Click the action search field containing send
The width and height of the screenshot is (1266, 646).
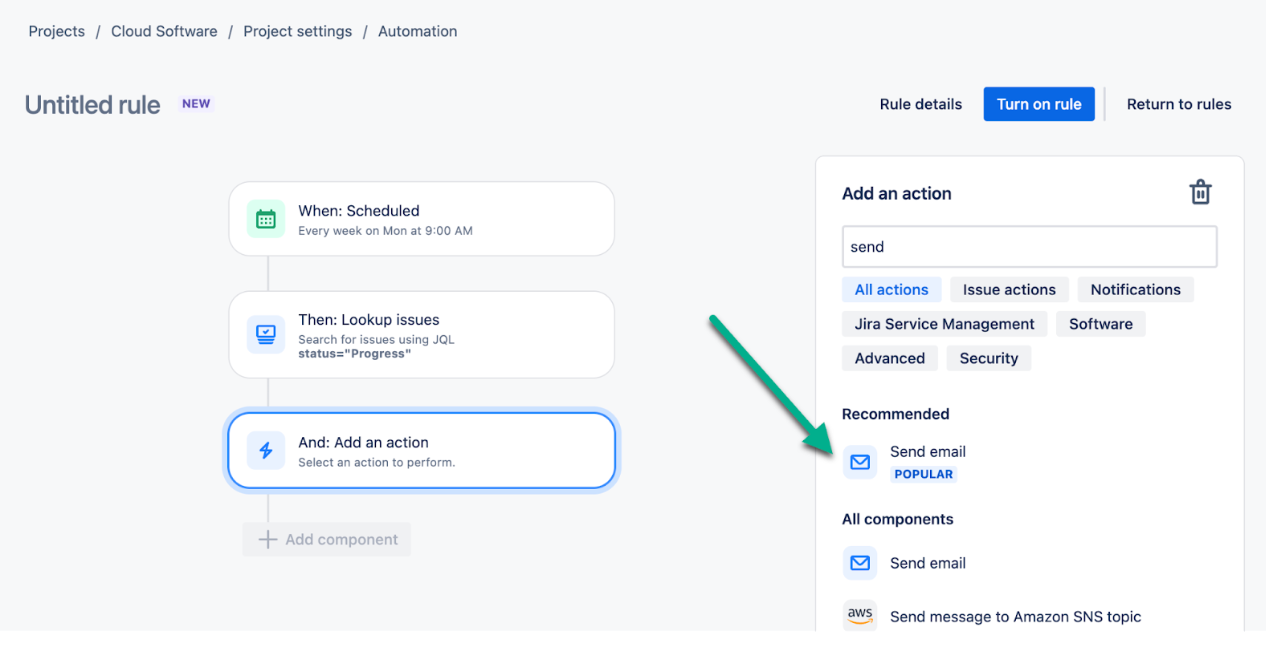tap(1029, 247)
